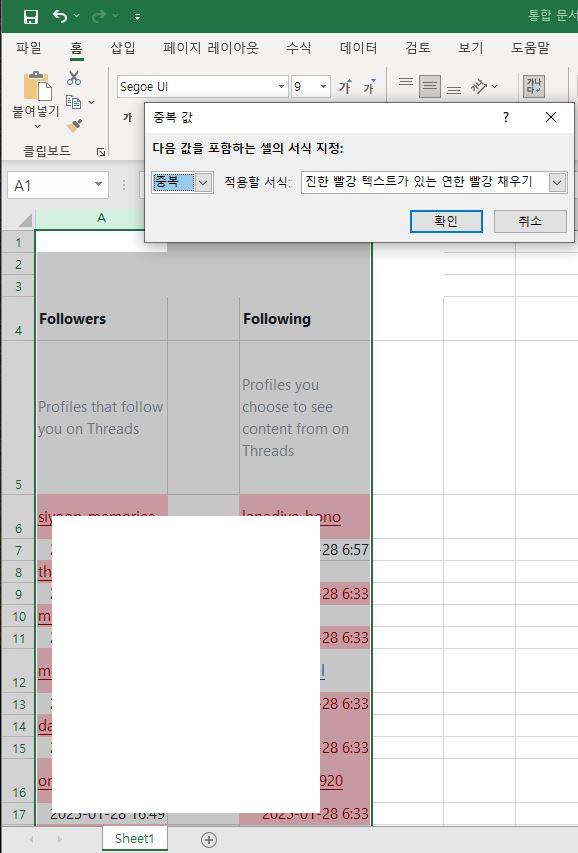The image size is (578, 853).
Task: Click the 확인 button in dialog
Action: [446, 221]
